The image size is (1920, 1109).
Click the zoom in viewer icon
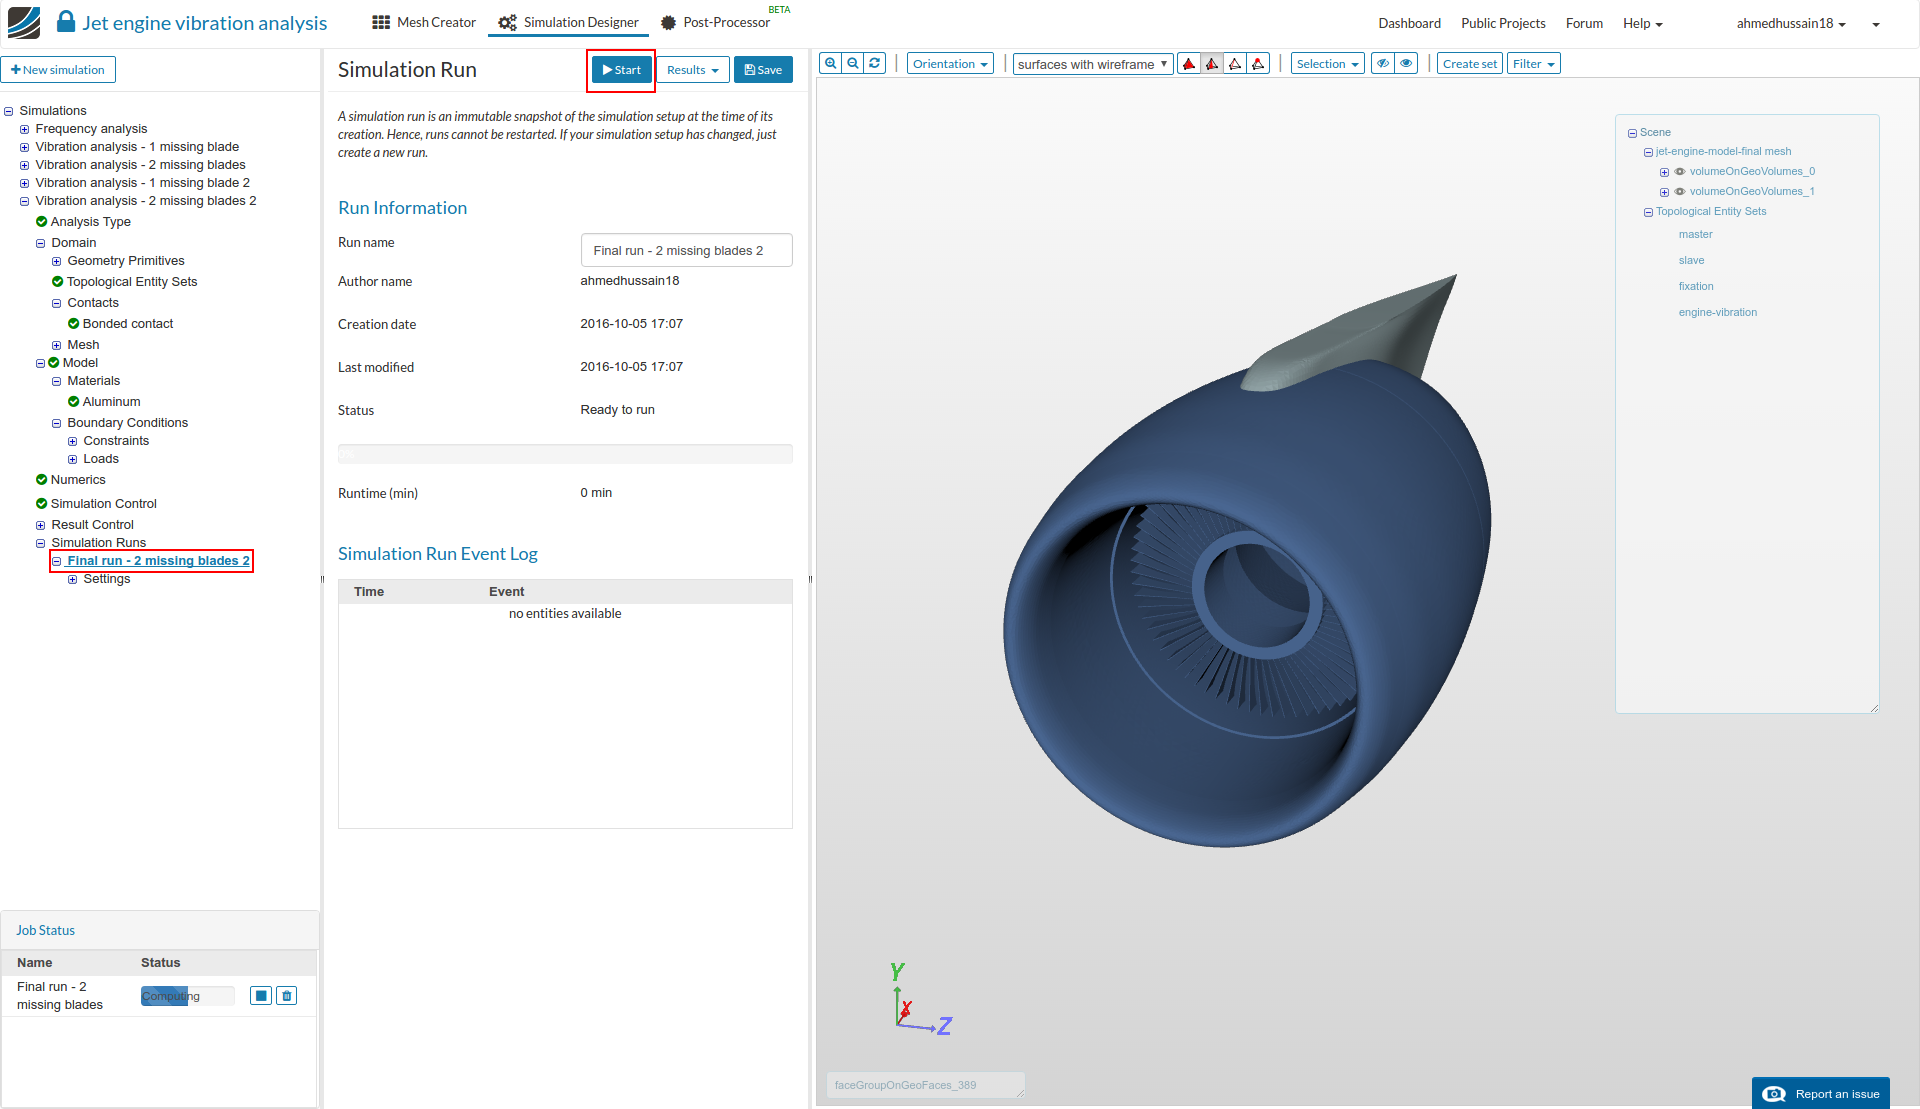(x=830, y=63)
